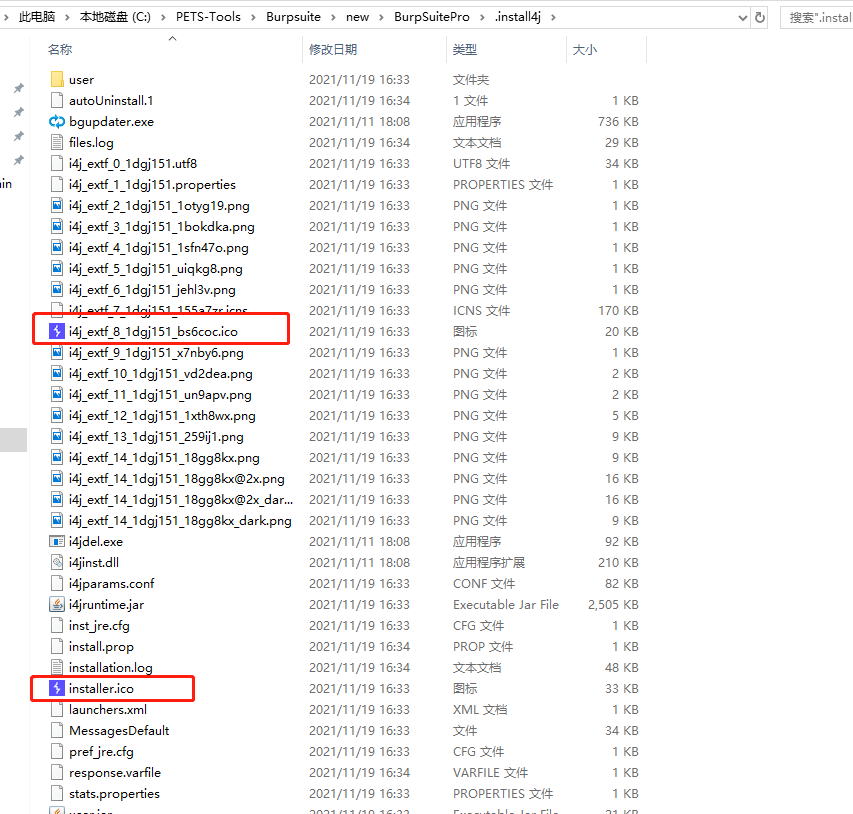853x814 pixels.
Task: Expand the chevron after .install4j in the path
Action: pos(553,17)
